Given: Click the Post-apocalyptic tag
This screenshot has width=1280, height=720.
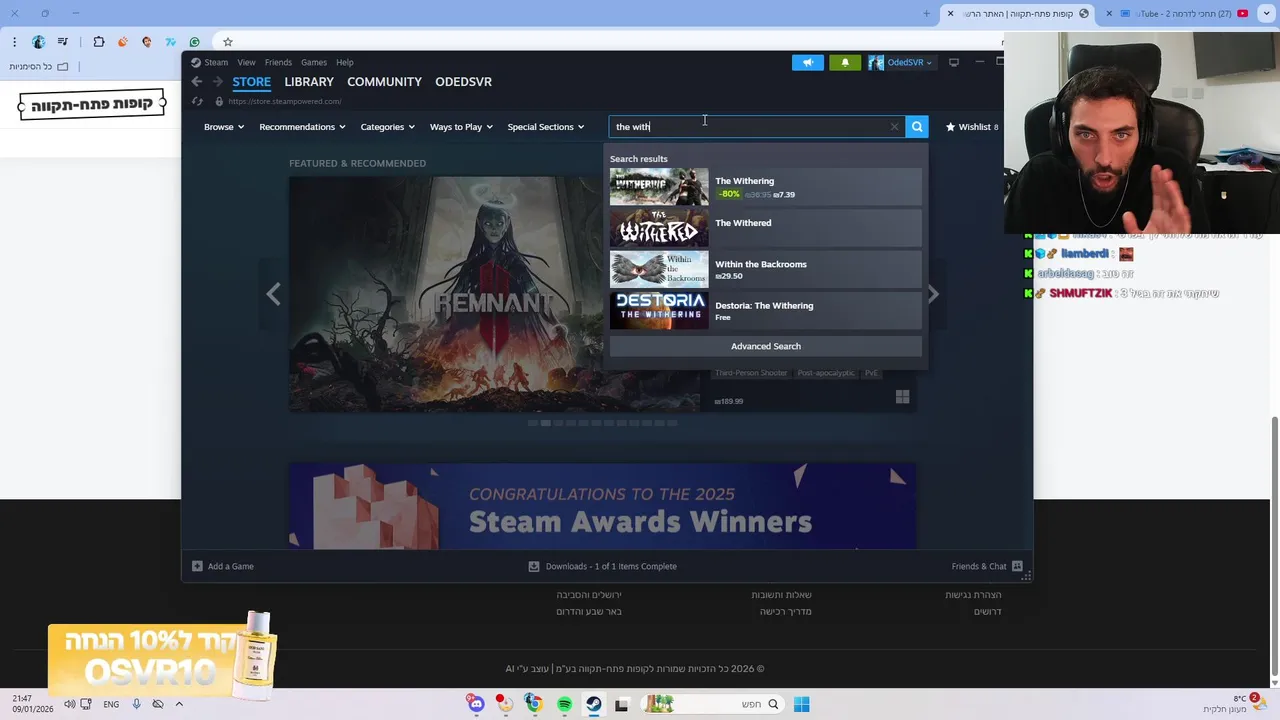Looking at the screenshot, I should [826, 373].
